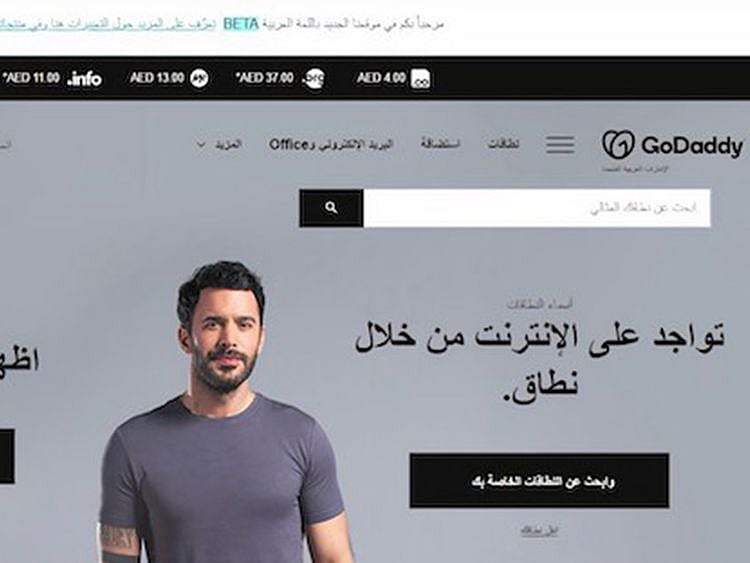The width and height of the screenshot is (750, 563).
Task: Open the استضافة menu item
Action: (x=441, y=143)
